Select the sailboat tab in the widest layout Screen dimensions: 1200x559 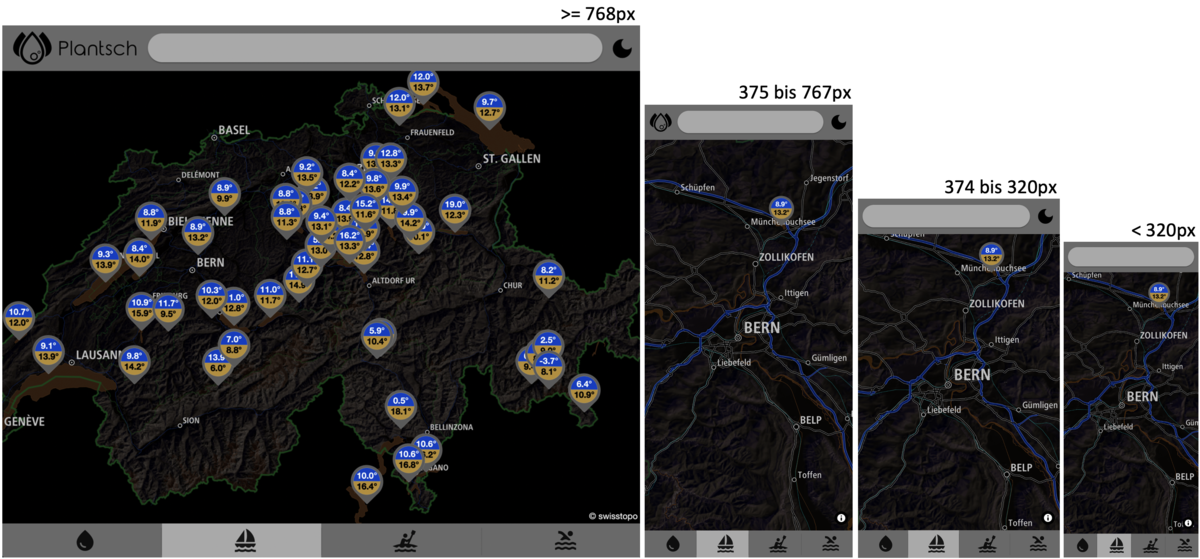click(x=242, y=540)
